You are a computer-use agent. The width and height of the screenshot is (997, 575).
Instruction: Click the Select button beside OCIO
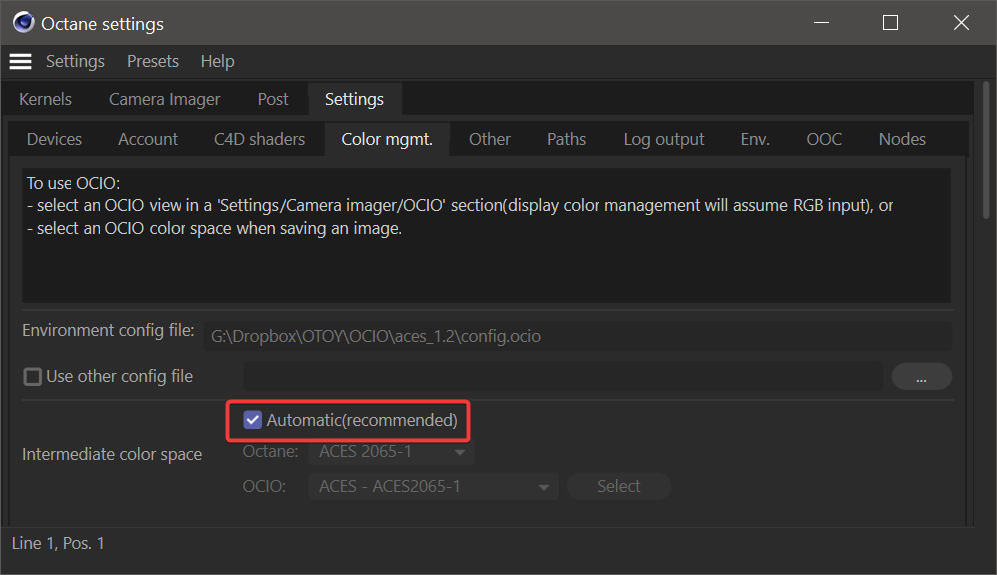[x=618, y=486]
